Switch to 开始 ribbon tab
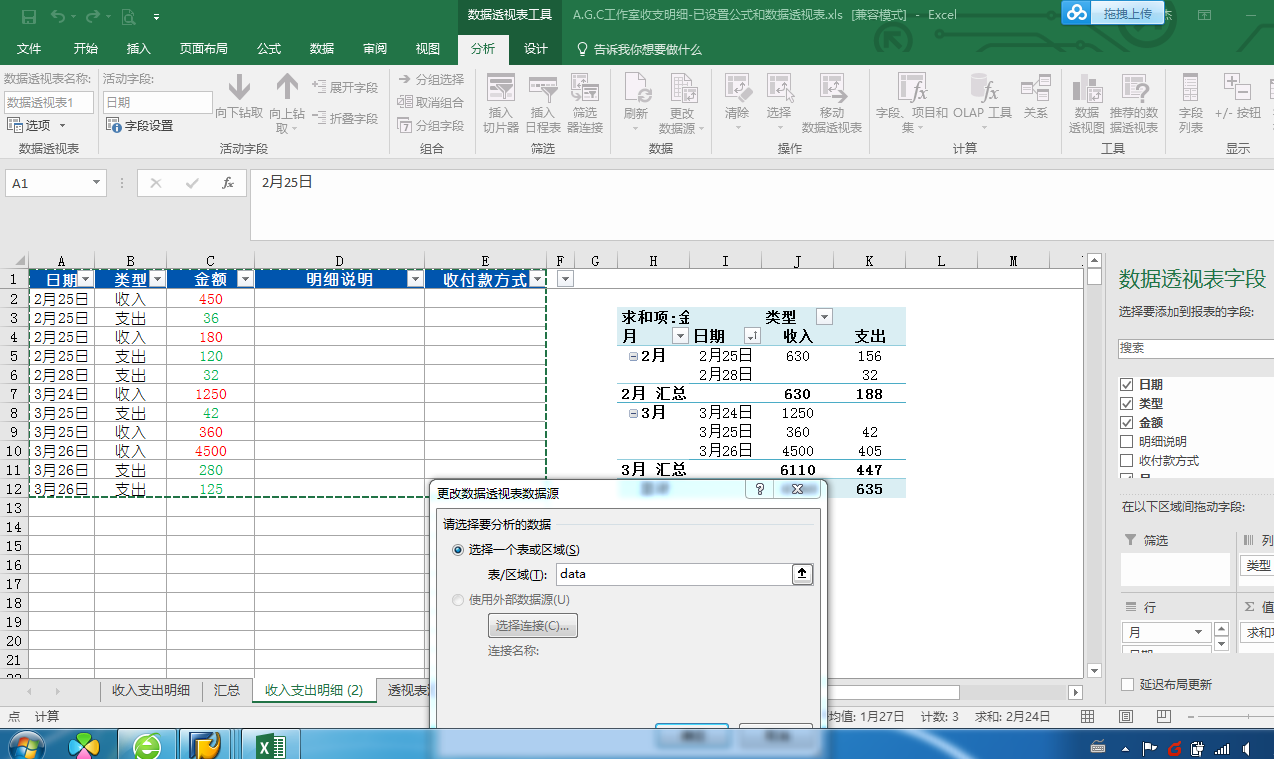 pyautogui.click(x=85, y=49)
